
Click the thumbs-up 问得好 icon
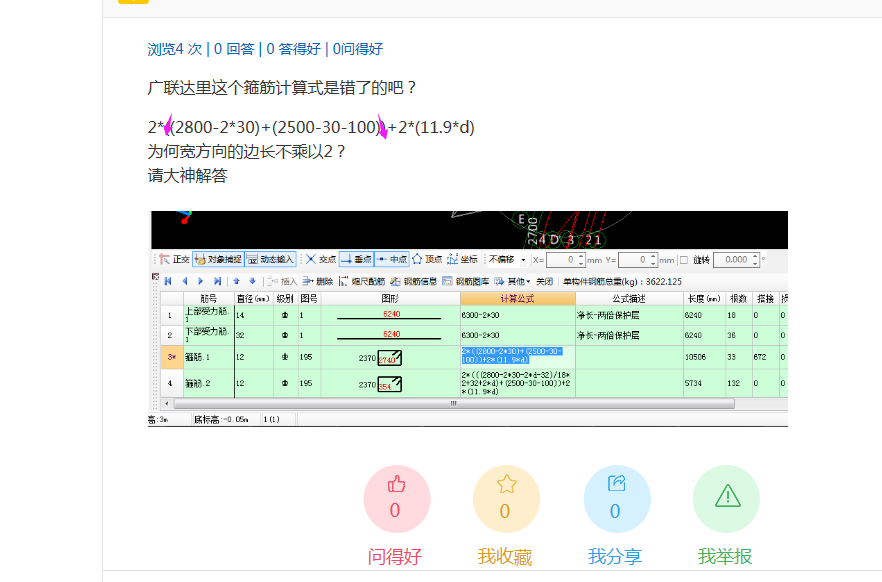(397, 484)
